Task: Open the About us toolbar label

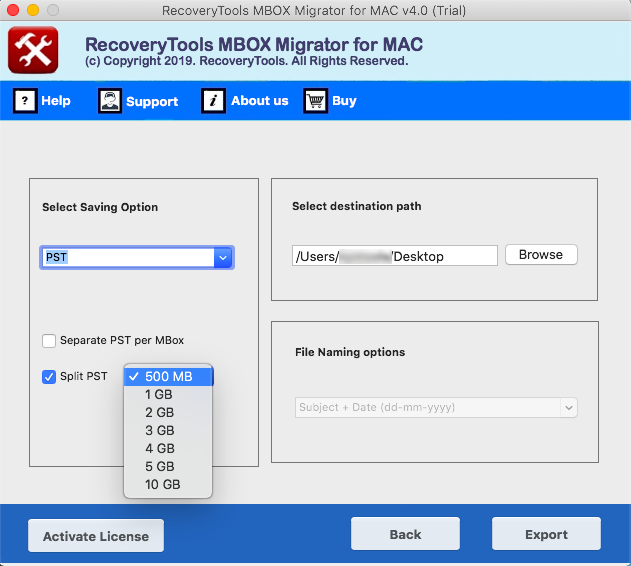Action: 260,101
